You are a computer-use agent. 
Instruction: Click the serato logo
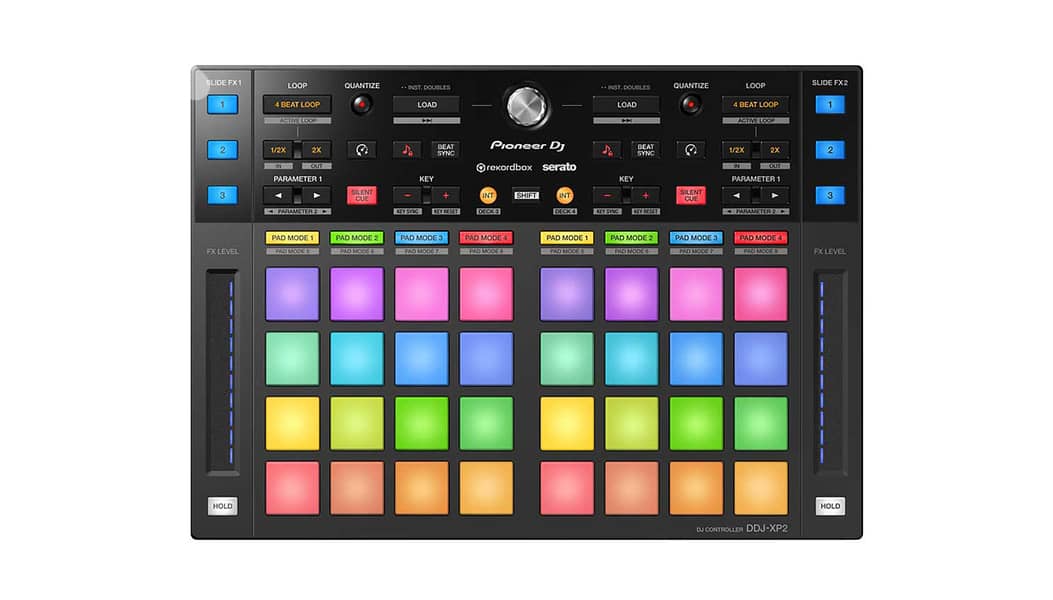[559, 167]
